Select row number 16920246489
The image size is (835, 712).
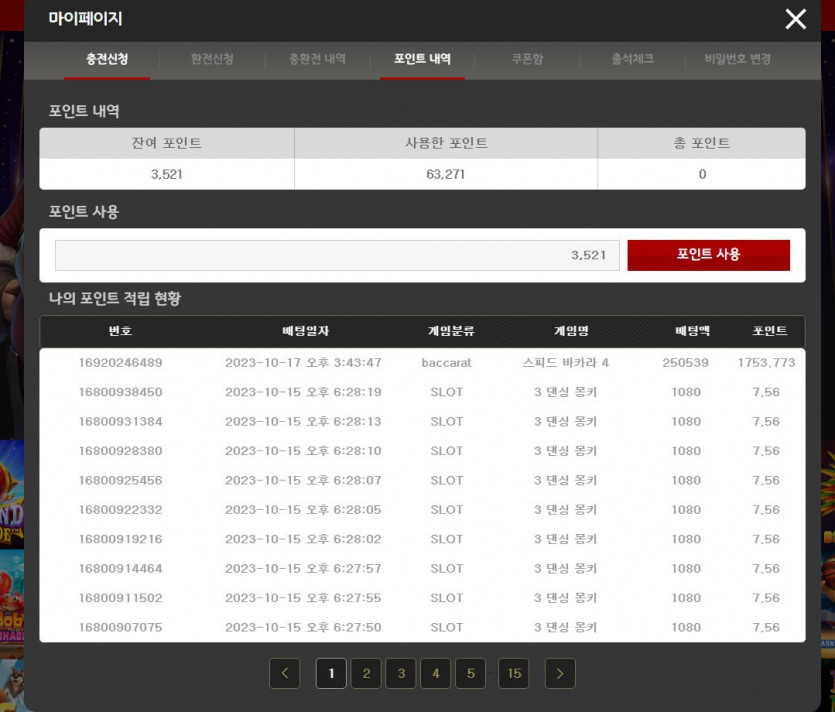coord(120,363)
